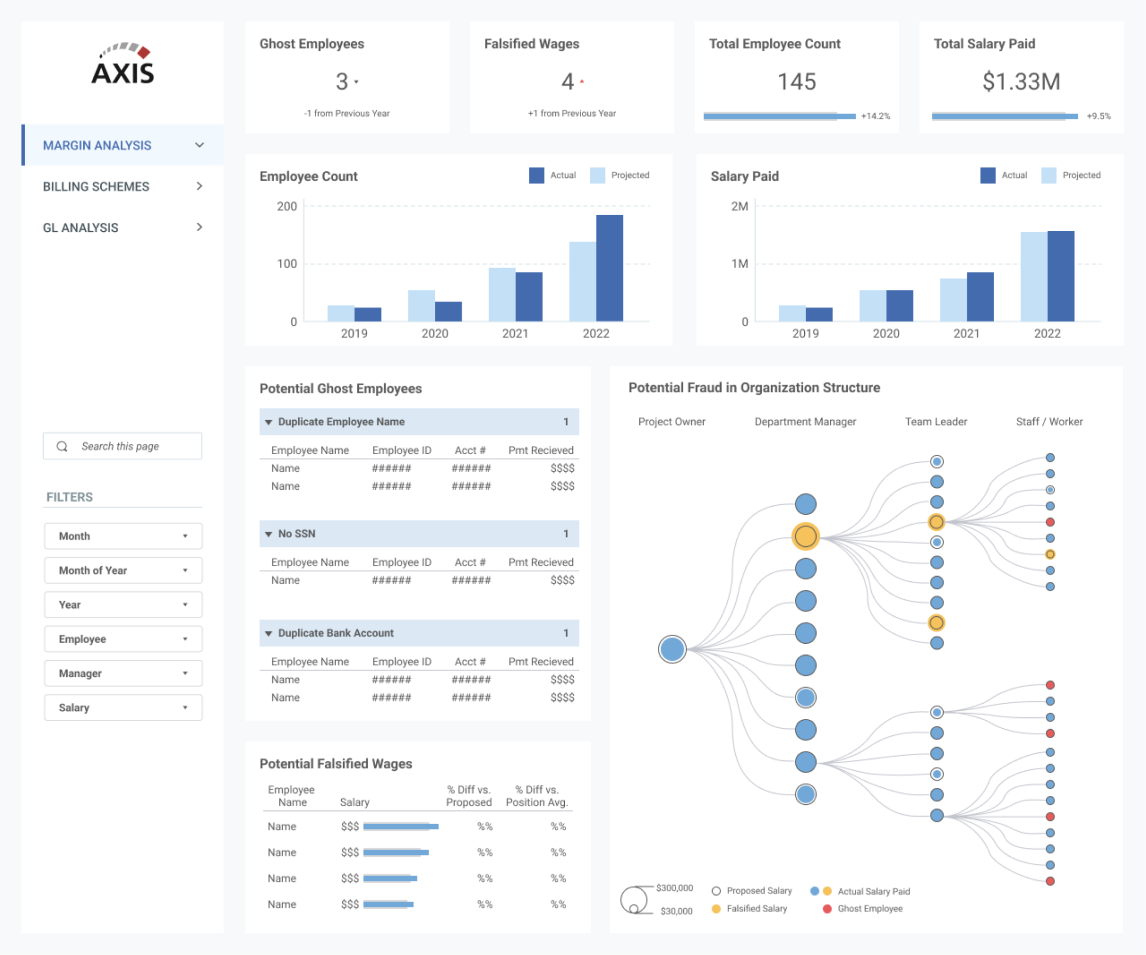Click the AXIS logo
The width and height of the screenshot is (1146, 955).
click(x=123, y=64)
